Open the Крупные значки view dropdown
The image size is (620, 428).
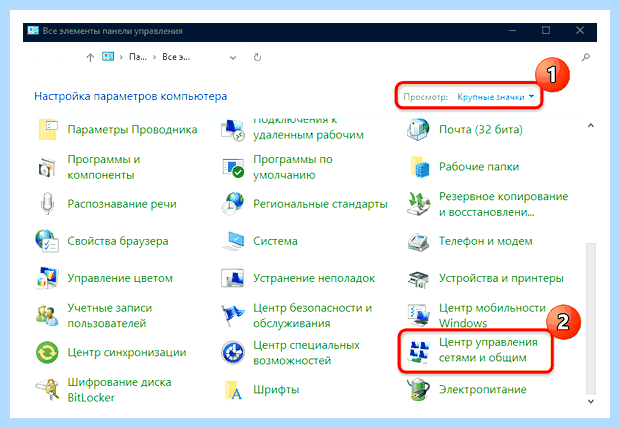click(x=495, y=97)
